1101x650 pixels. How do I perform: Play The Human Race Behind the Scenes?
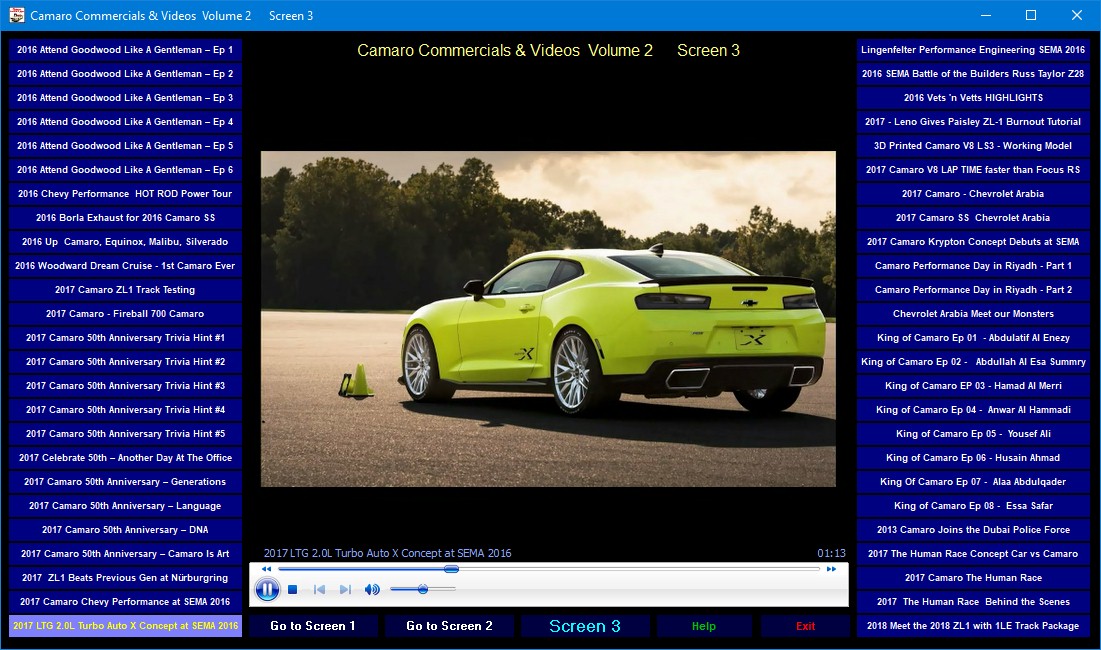[973, 602]
